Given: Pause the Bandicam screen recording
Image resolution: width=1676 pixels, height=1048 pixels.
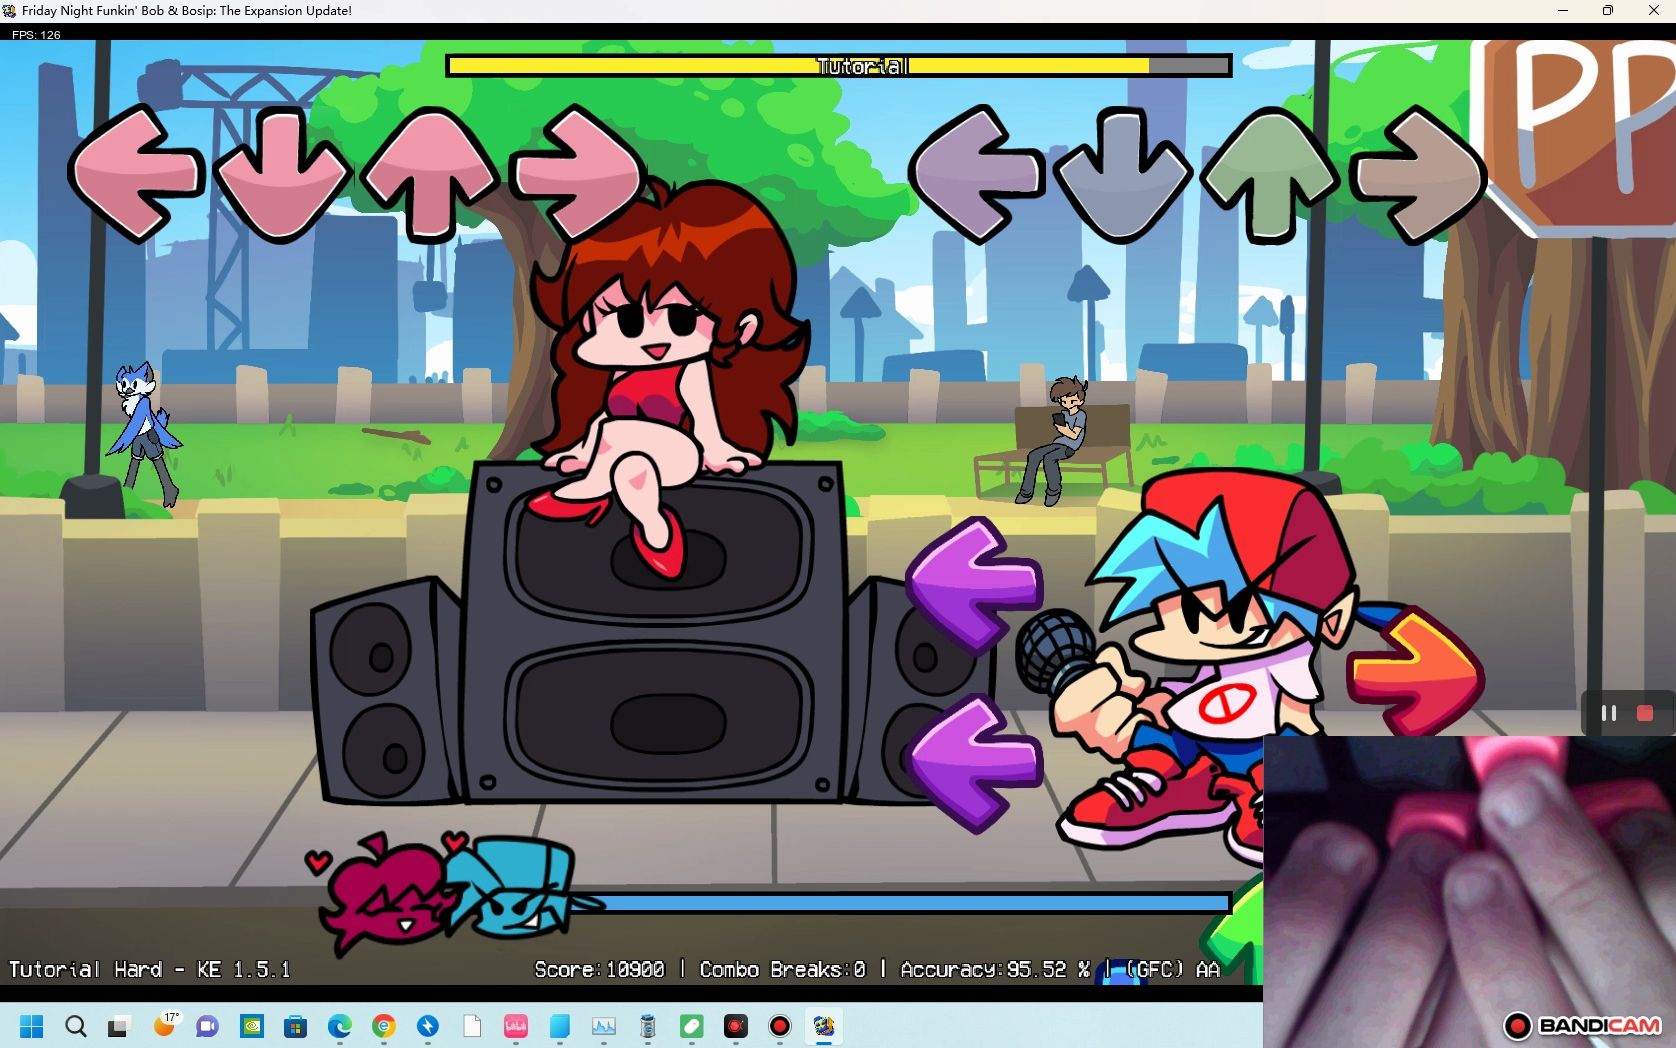Looking at the screenshot, I should [1609, 713].
